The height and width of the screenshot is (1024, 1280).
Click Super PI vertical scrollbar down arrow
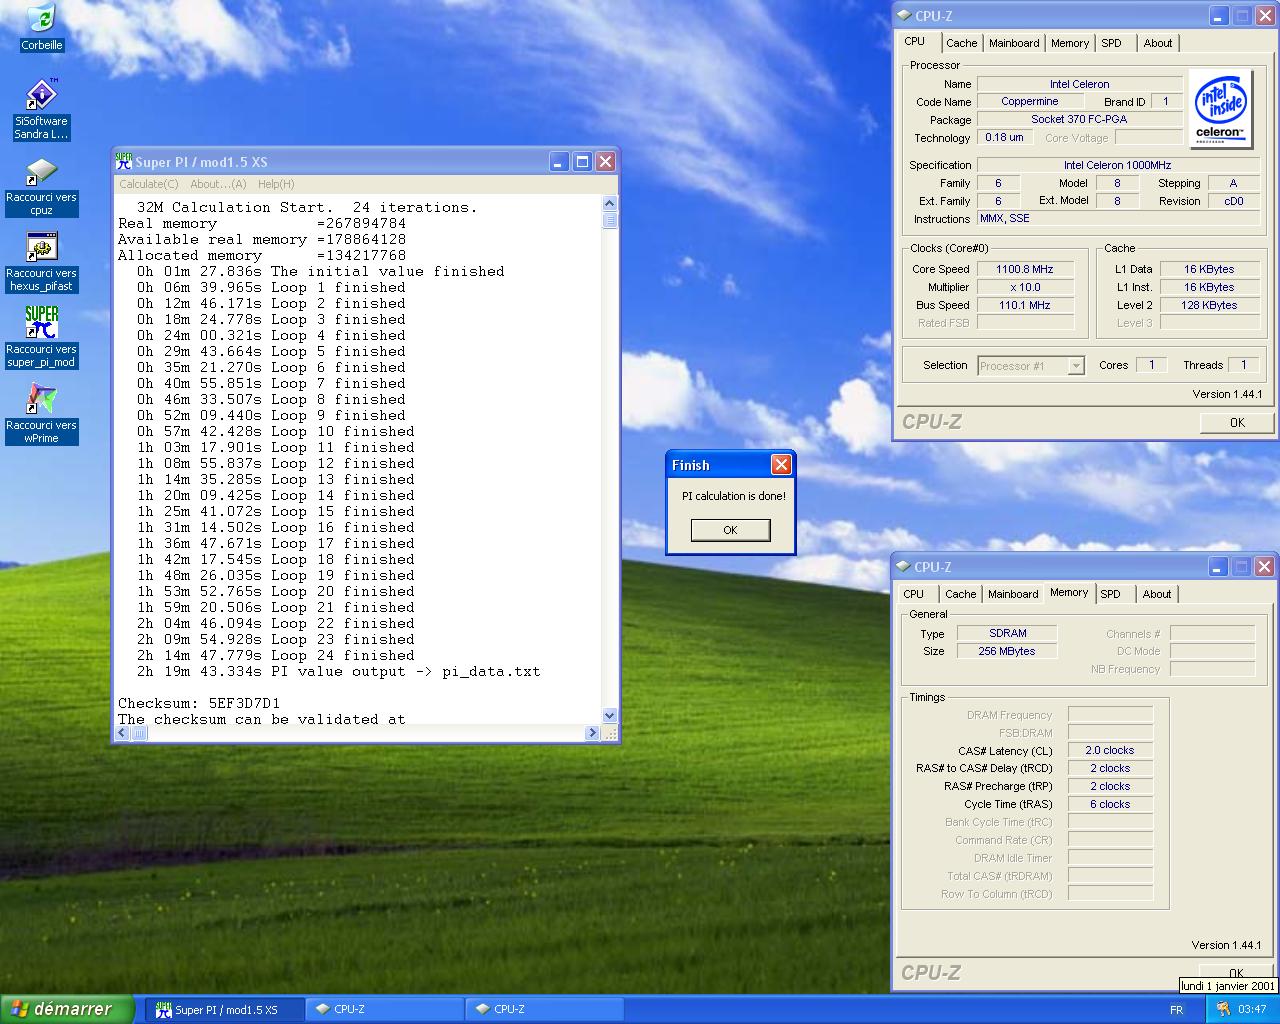[610, 716]
